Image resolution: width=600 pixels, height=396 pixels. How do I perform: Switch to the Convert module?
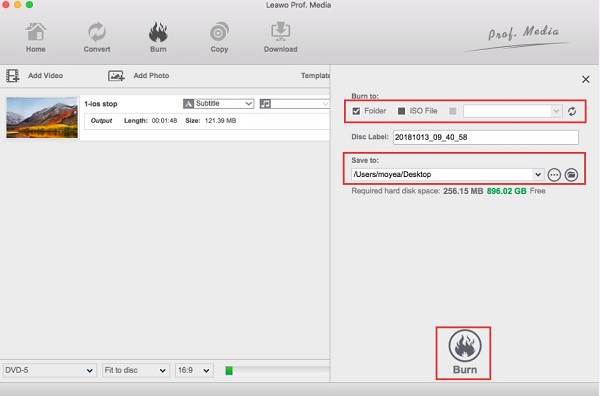click(97, 32)
